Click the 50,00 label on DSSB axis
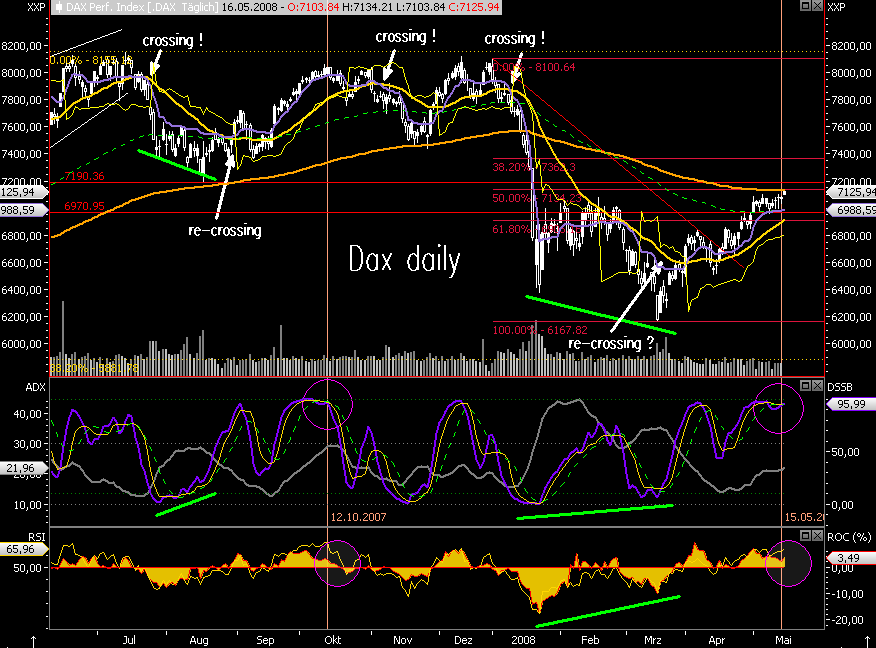Screen dimensions: 876x648 [x=845, y=452]
